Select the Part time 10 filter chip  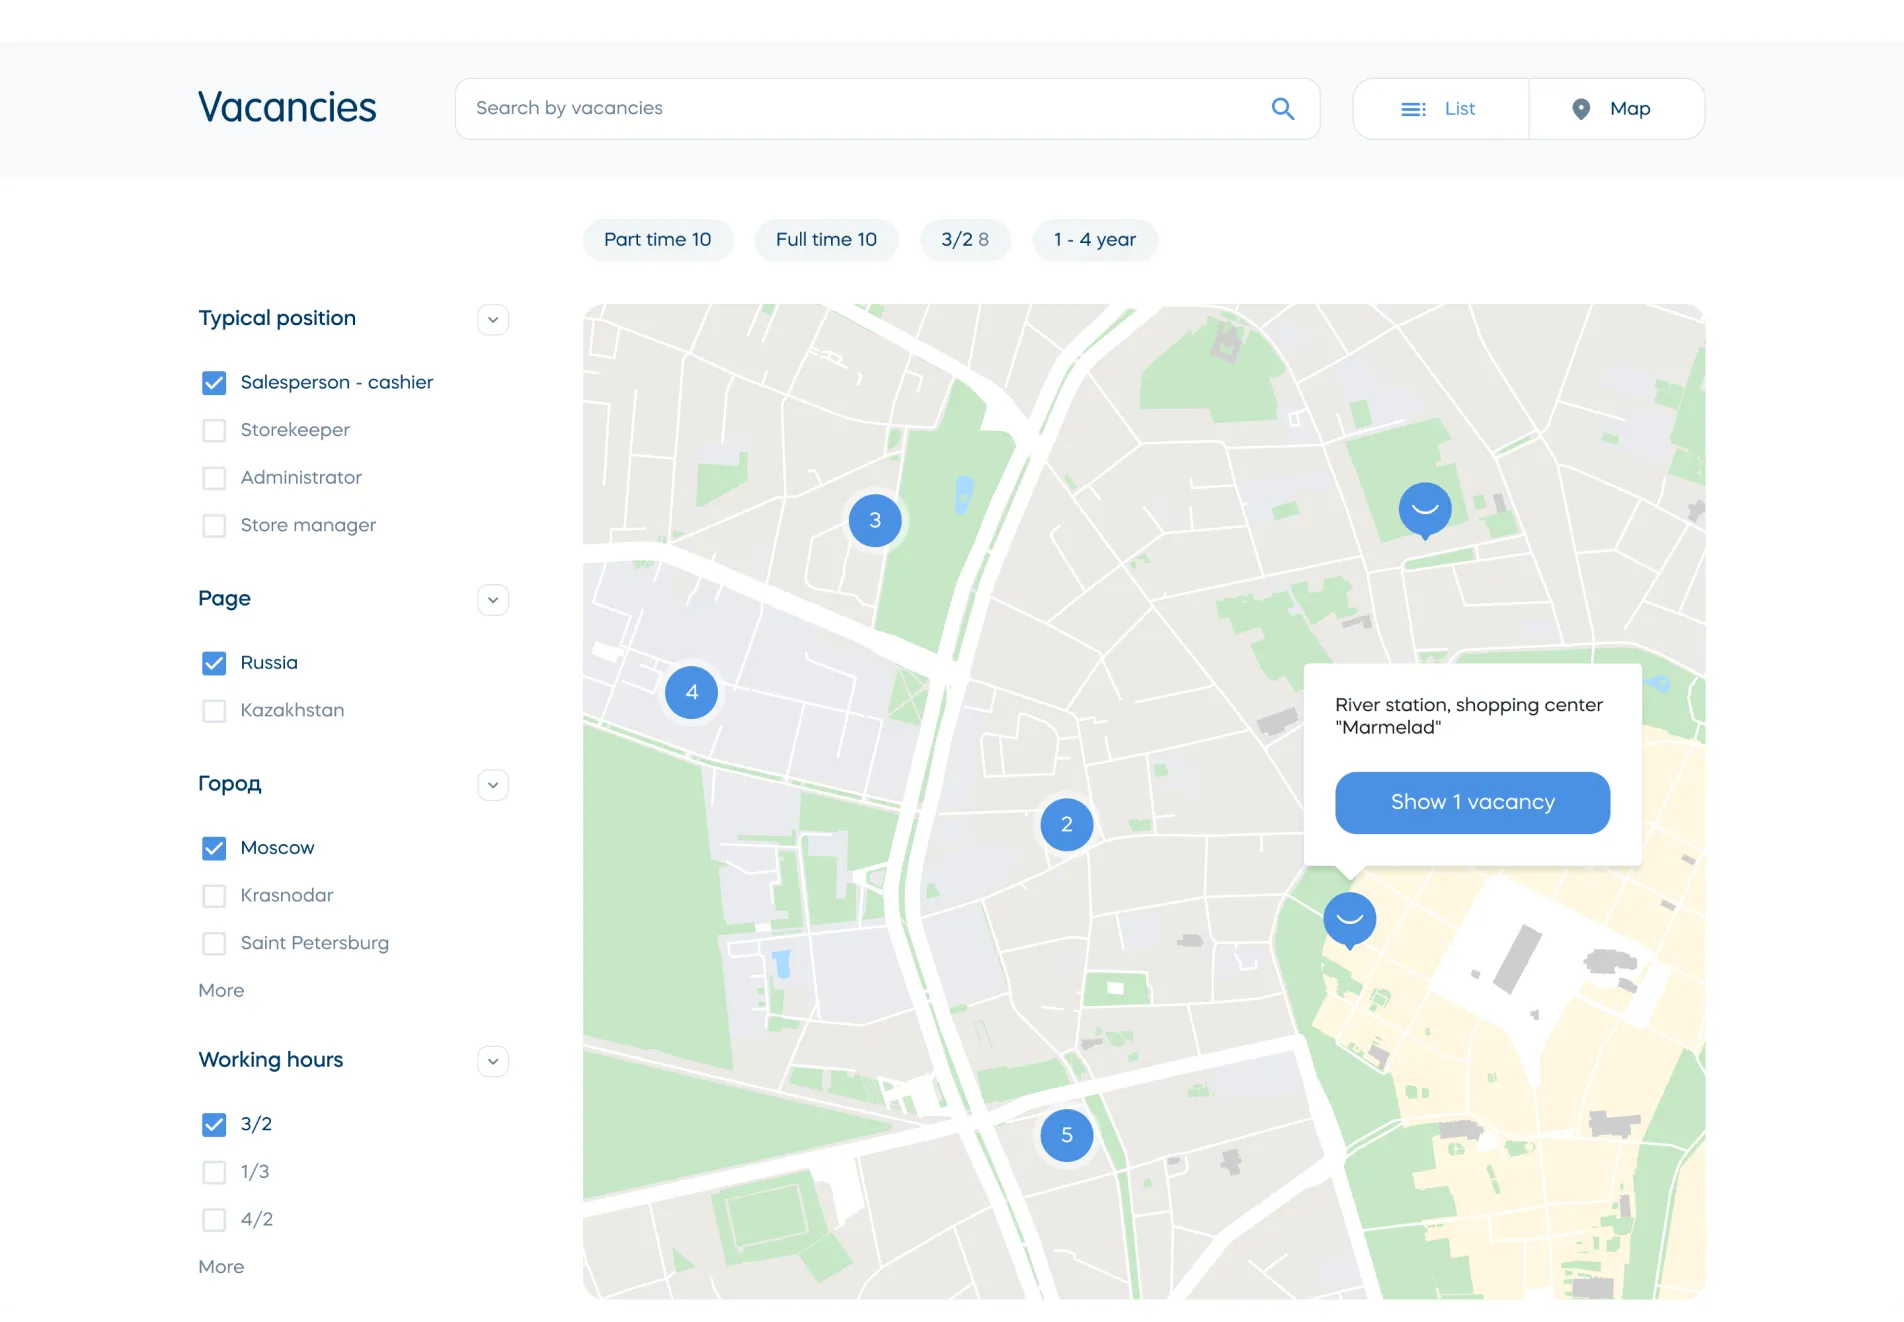[x=657, y=240]
